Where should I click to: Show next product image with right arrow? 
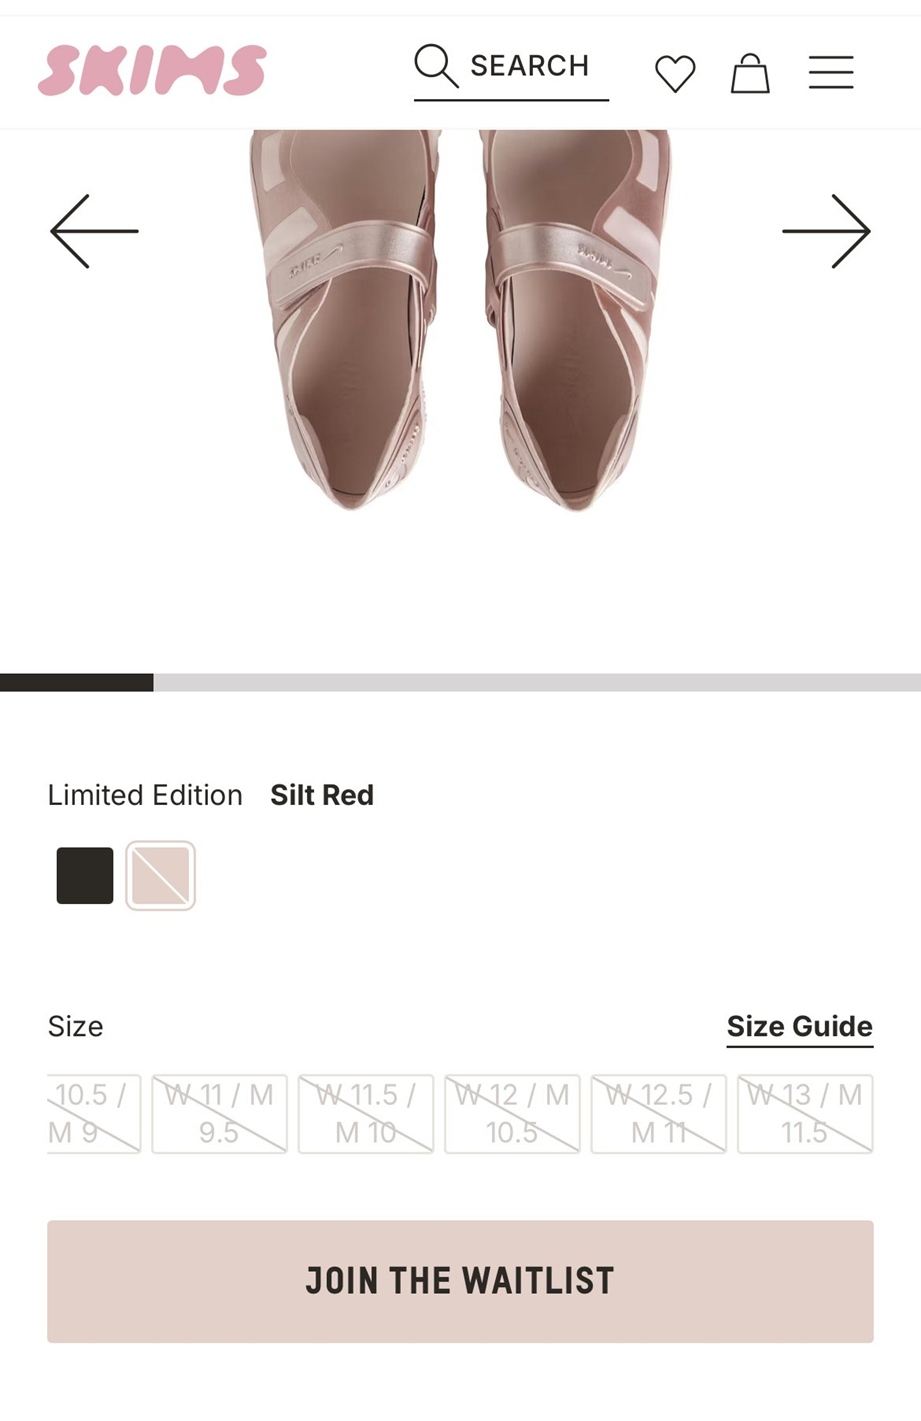coord(827,231)
